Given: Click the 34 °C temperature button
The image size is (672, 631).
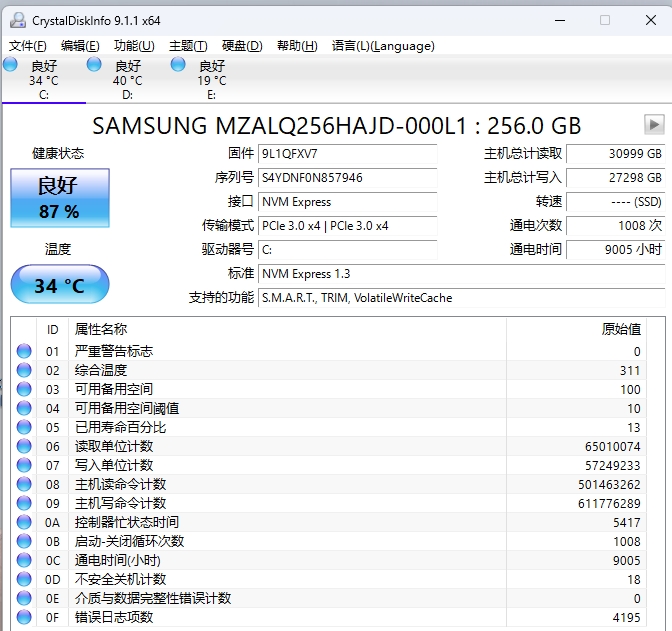Looking at the screenshot, I should click(x=60, y=285).
